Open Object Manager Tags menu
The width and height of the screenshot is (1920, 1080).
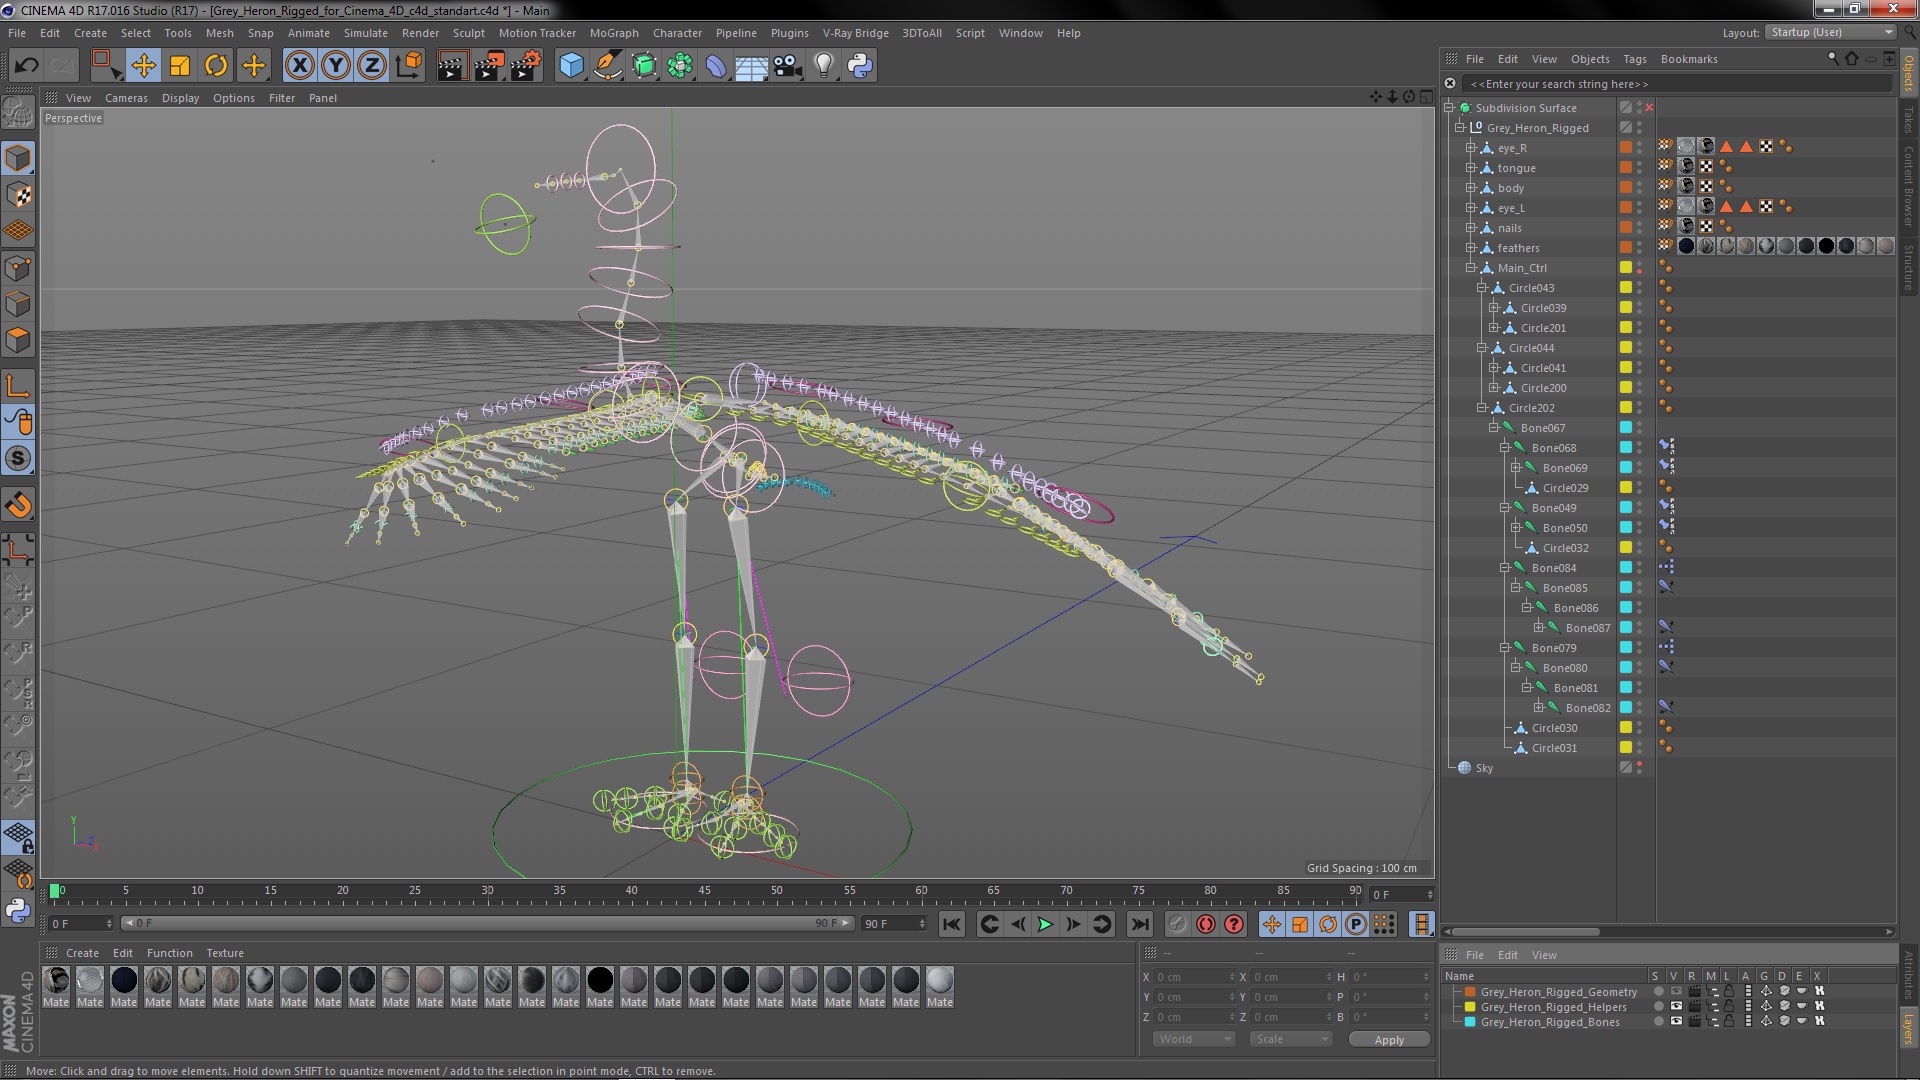tap(1635, 59)
